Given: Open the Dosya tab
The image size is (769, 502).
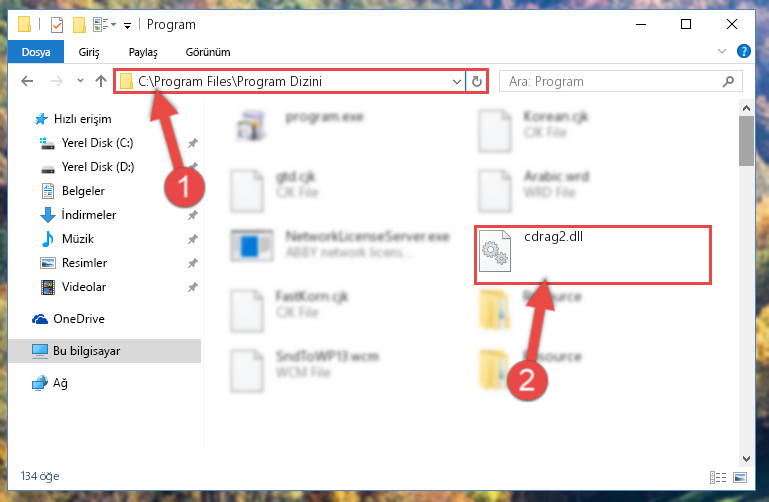Looking at the screenshot, I should tap(36, 52).
